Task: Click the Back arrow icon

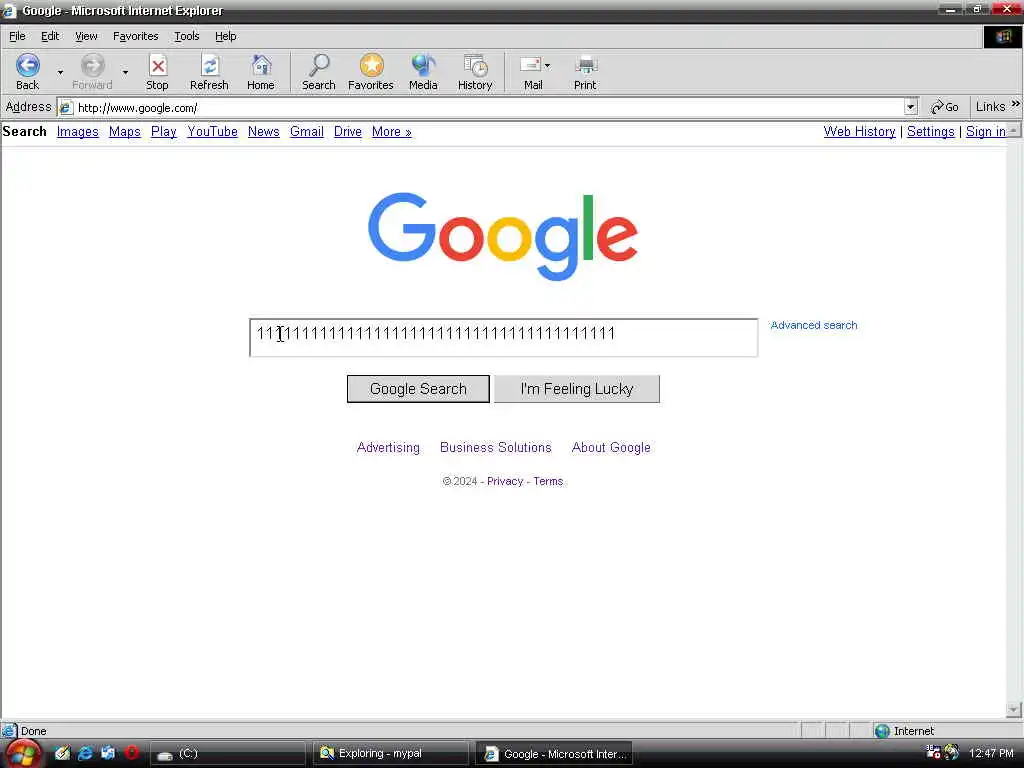Action: click(27, 65)
